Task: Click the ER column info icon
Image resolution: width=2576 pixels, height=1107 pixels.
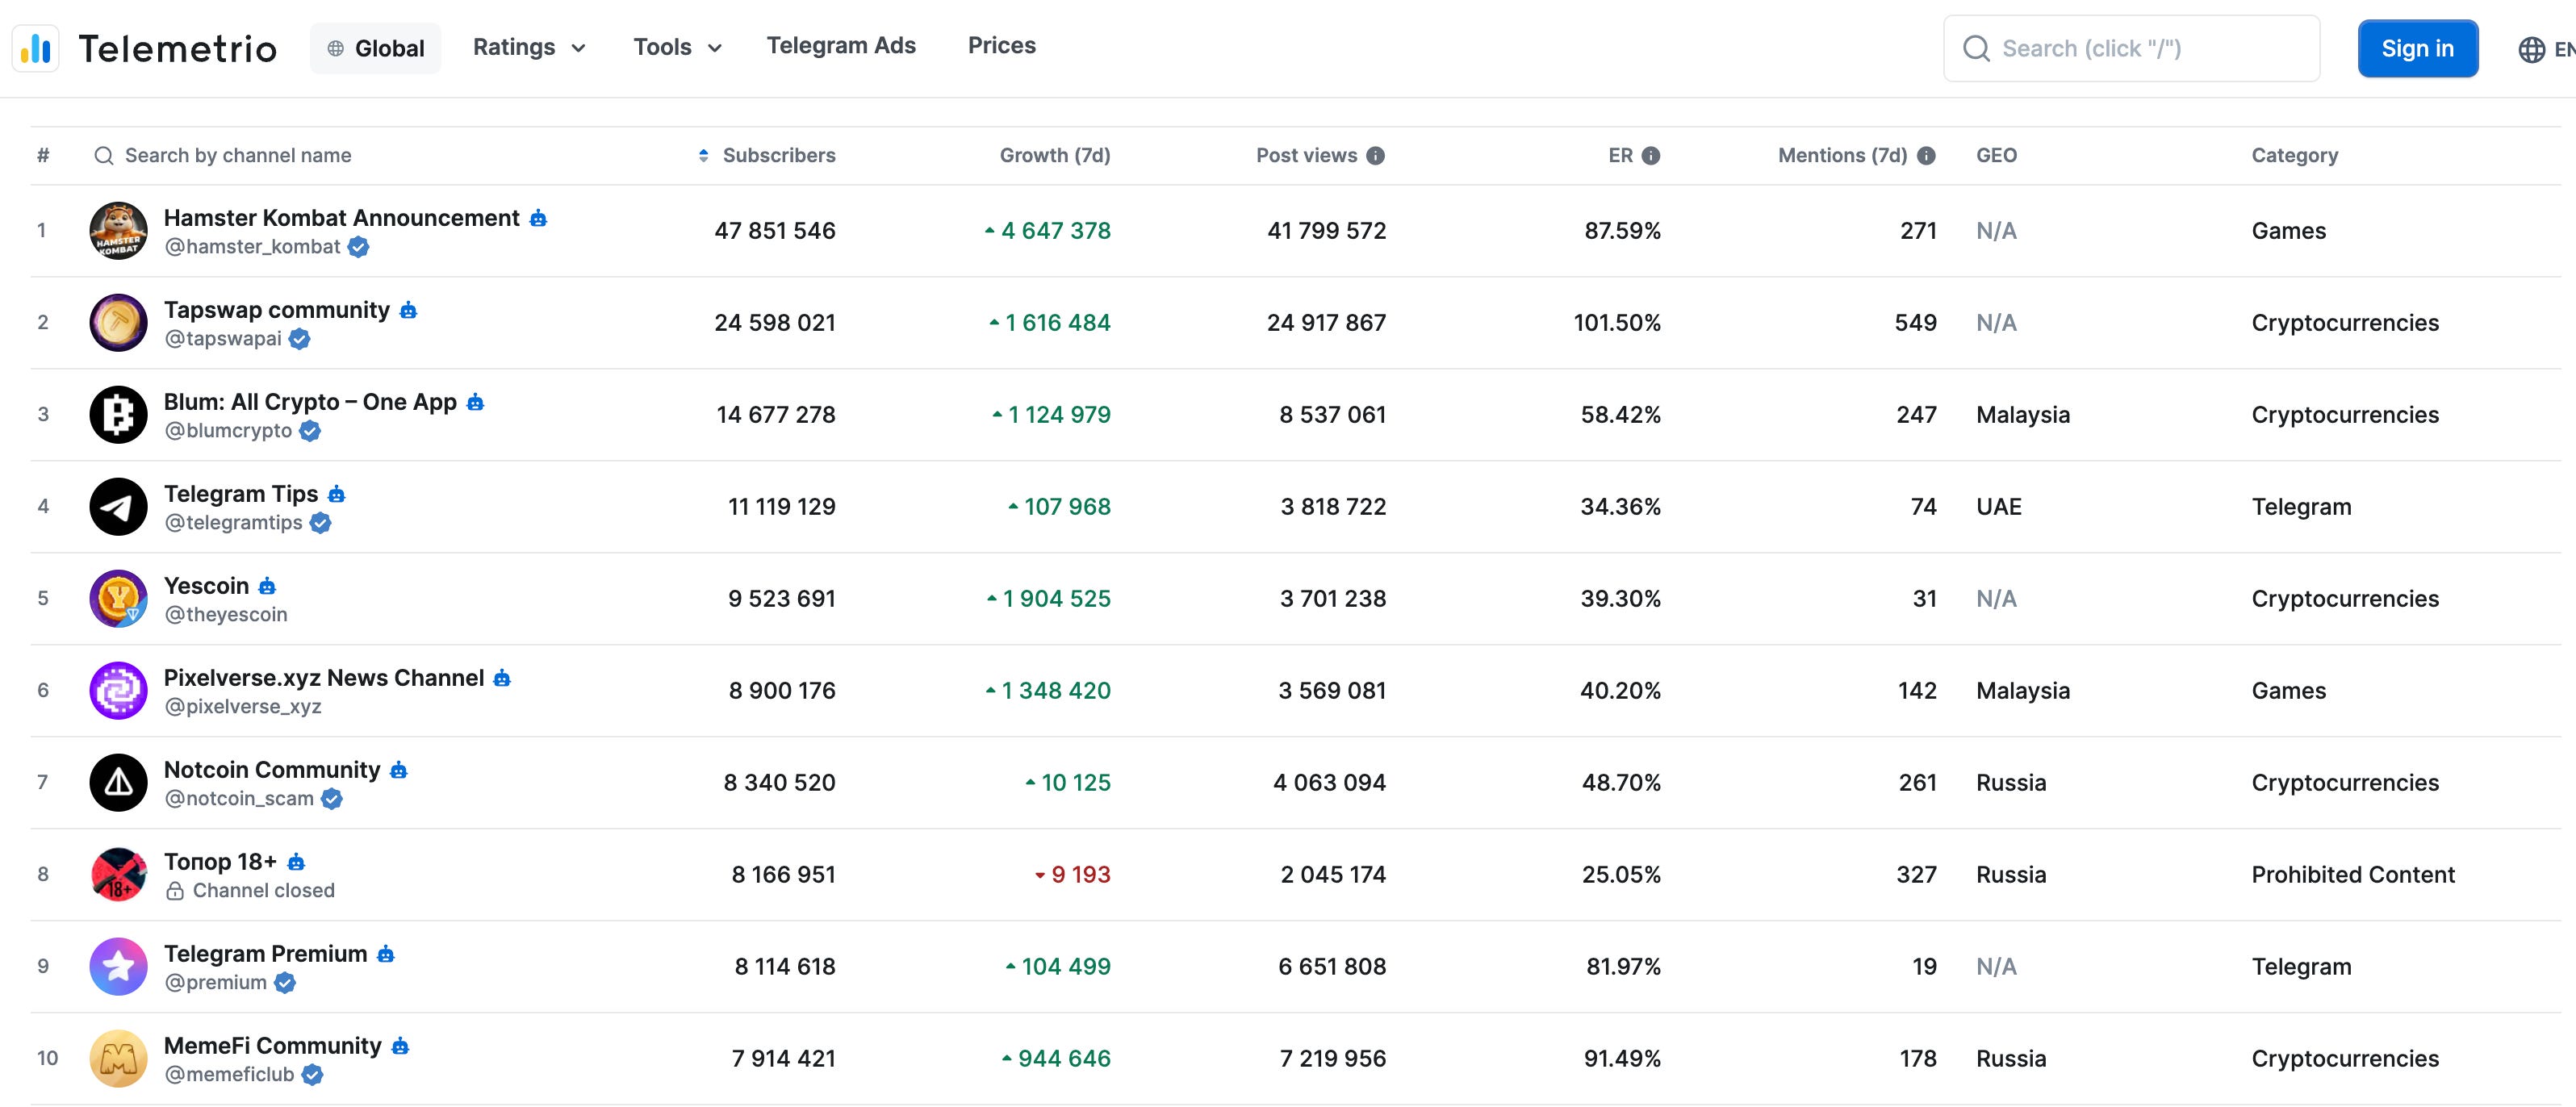Action: point(1651,156)
